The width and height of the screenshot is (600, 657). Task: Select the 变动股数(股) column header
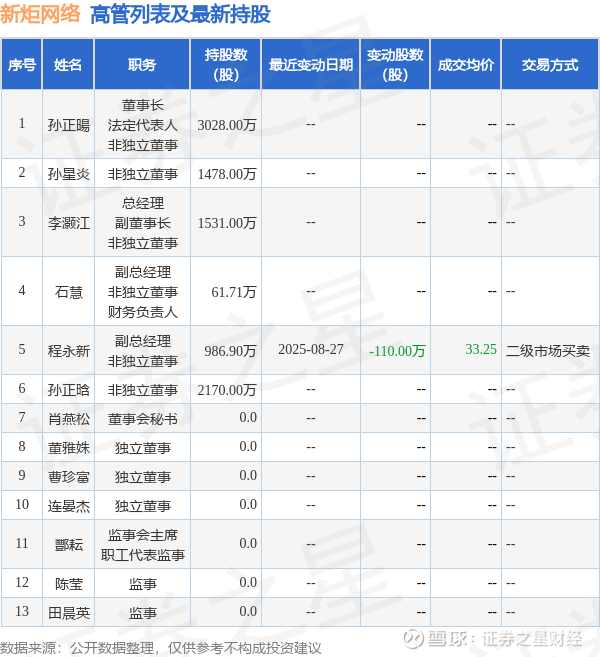[x=395, y=65]
